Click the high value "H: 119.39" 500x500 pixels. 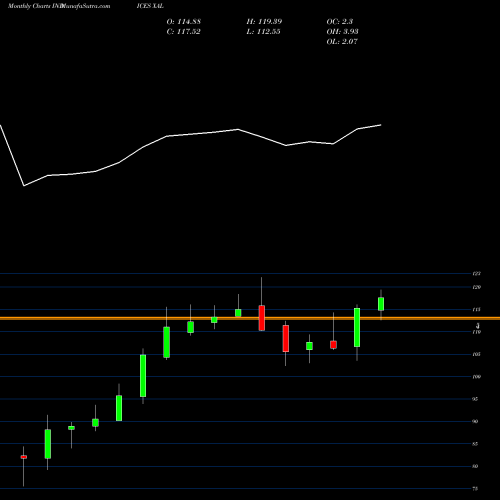click(x=264, y=22)
